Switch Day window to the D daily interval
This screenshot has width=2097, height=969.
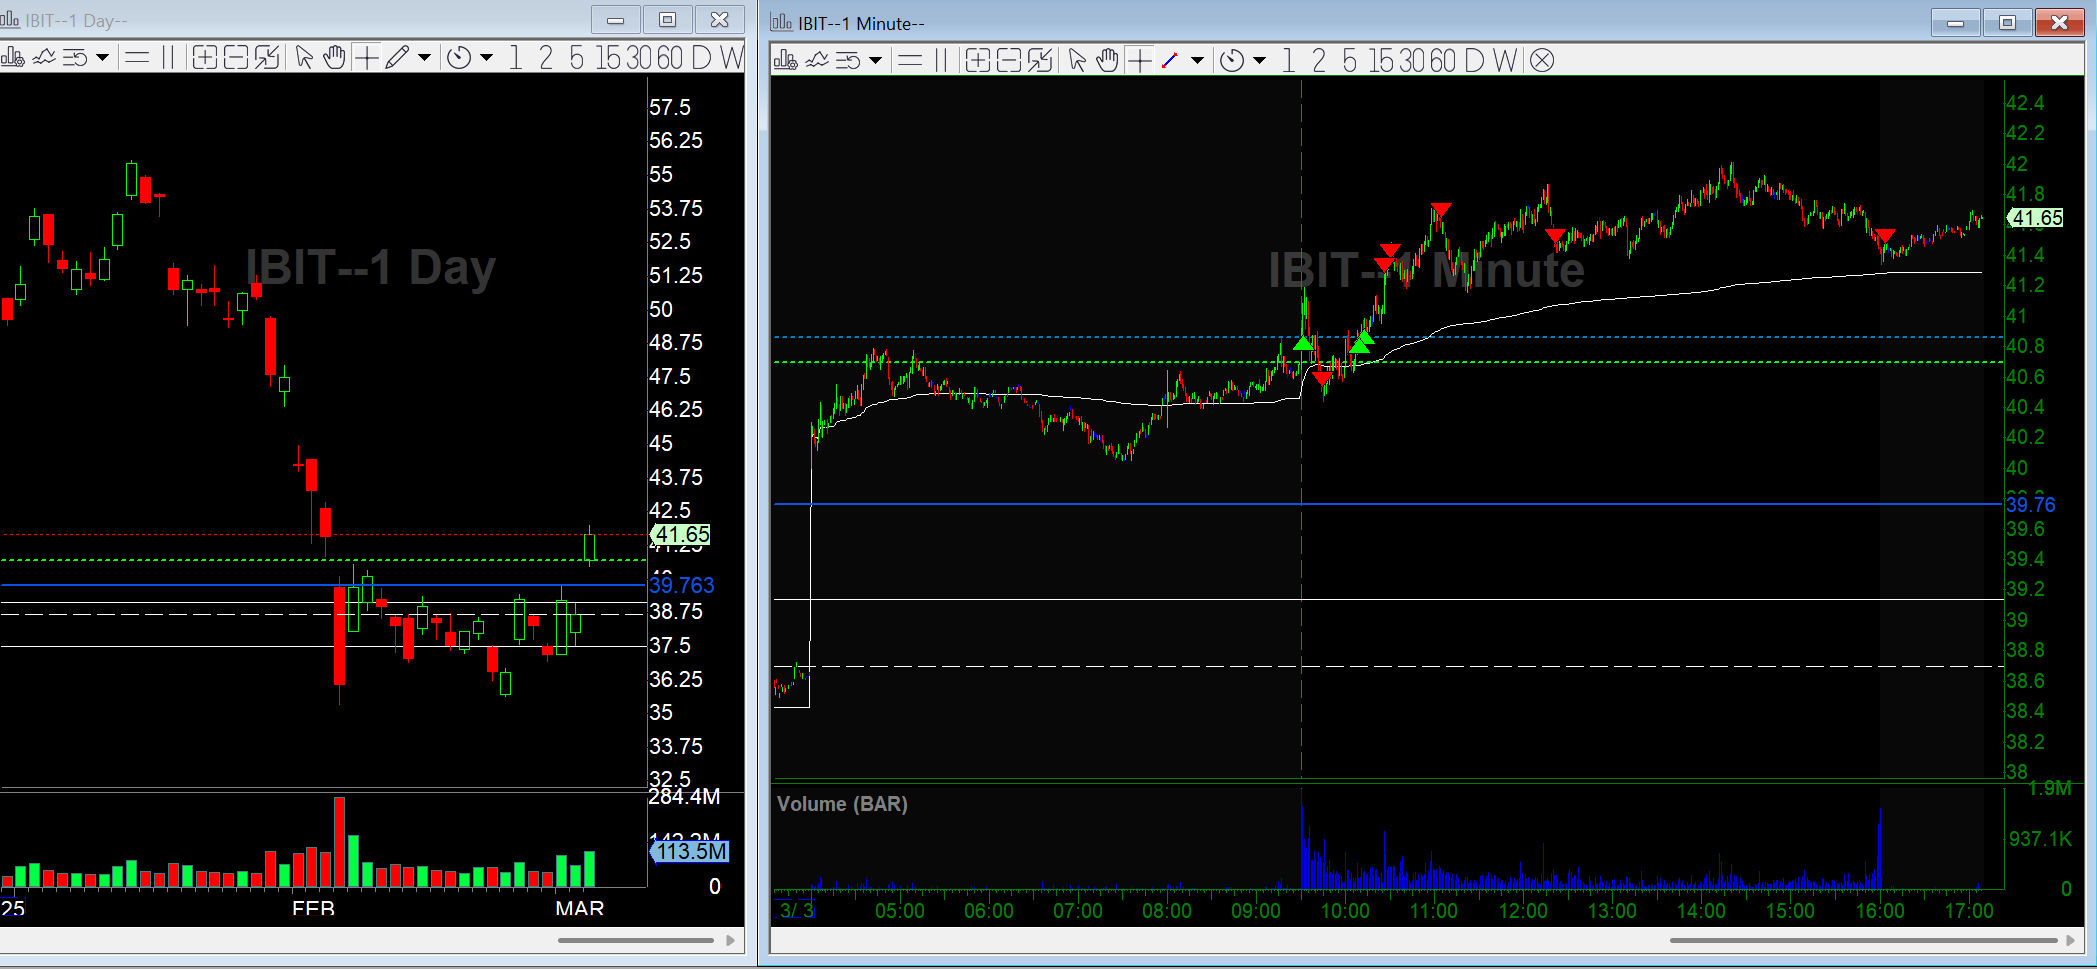tap(701, 58)
